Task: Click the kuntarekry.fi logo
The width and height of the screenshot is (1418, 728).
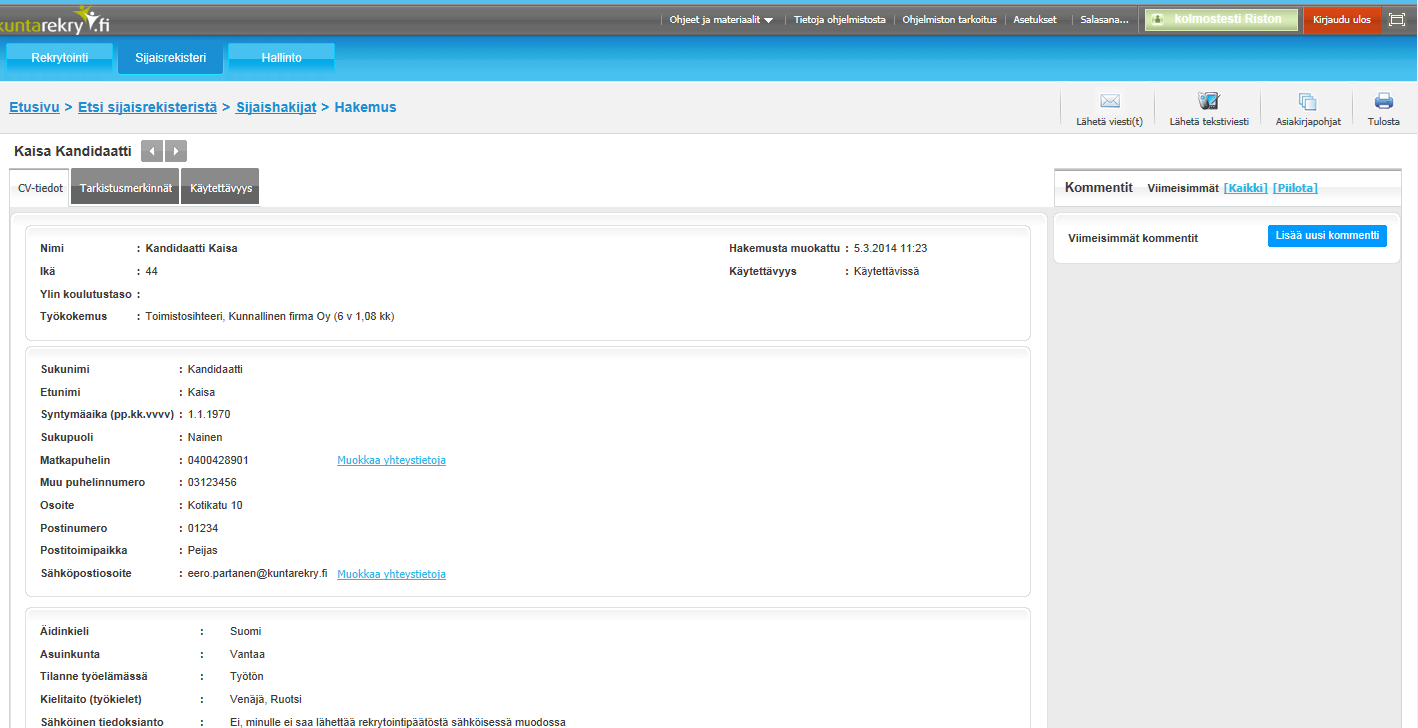Action: click(x=54, y=20)
